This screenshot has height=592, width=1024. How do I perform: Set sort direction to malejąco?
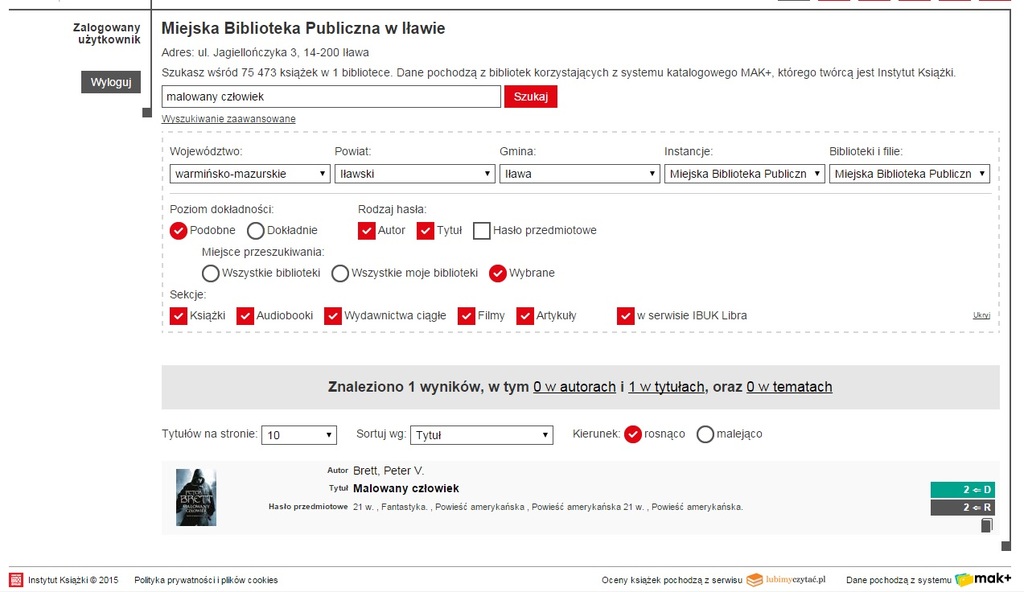(705, 435)
